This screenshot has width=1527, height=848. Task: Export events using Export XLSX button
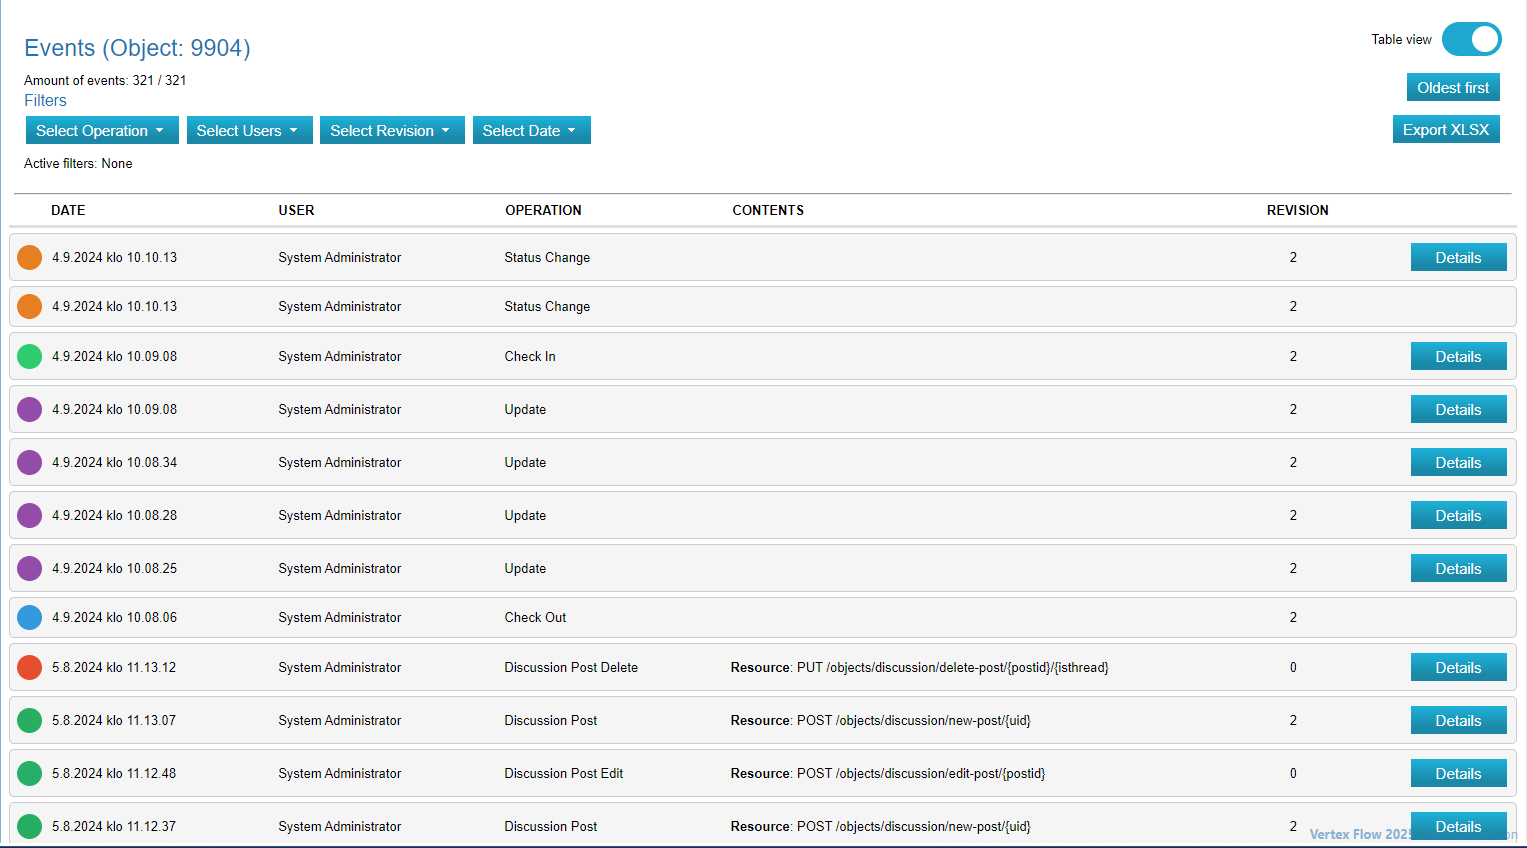[x=1445, y=129]
